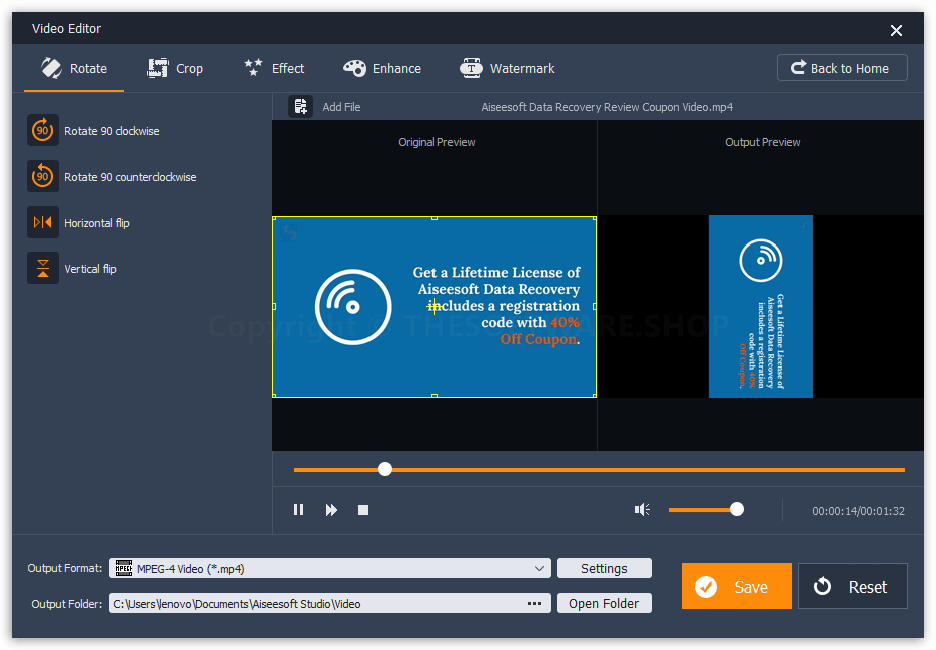Click the Horizontal flip icon
The width and height of the screenshot is (936, 650).
pos(42,222)
